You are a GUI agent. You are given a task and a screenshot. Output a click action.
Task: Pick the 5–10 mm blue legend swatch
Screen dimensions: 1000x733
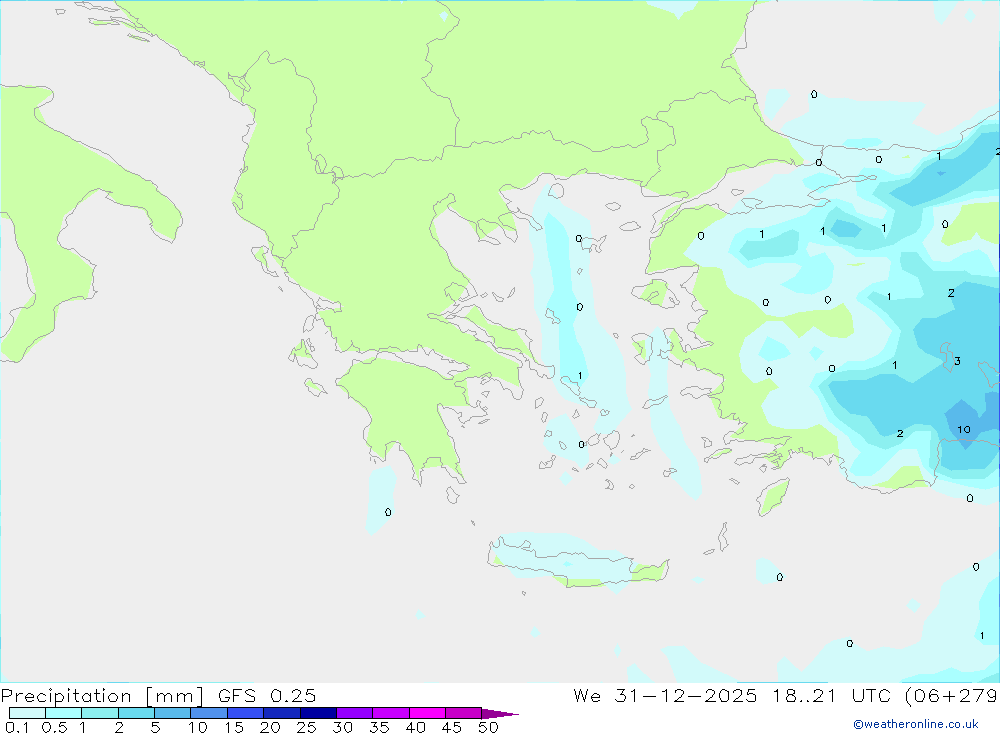[172, 713]
